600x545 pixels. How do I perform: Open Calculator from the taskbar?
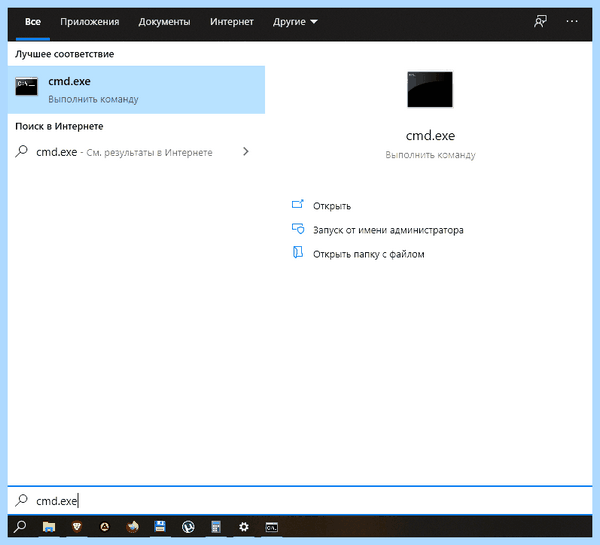click(x=216, y=527)
